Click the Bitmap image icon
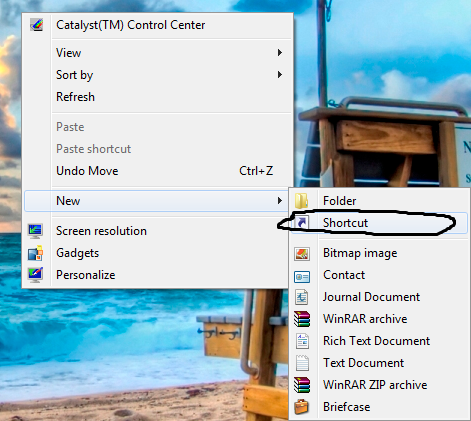471x421 pixels. tap(302, 253)
